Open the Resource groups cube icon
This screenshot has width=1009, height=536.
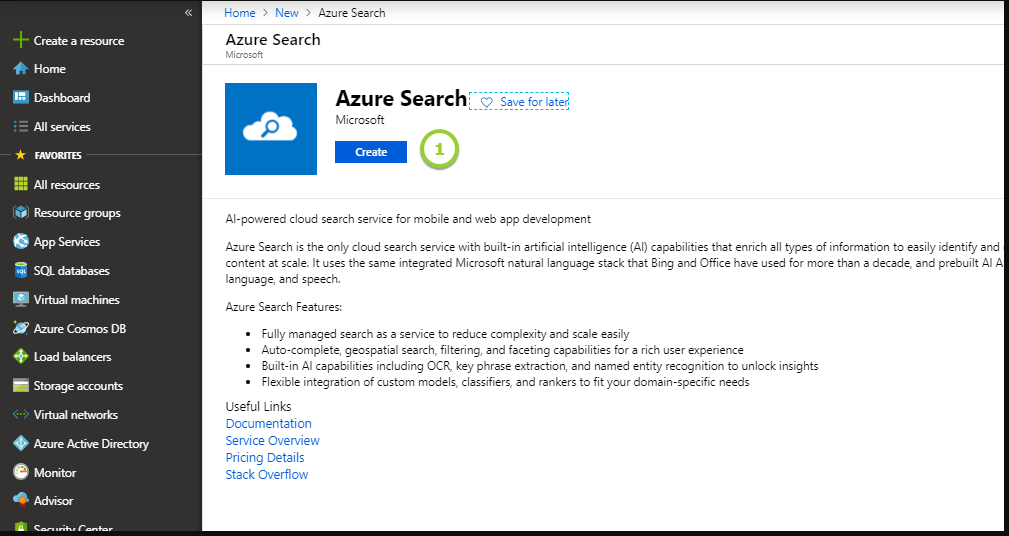20,213
